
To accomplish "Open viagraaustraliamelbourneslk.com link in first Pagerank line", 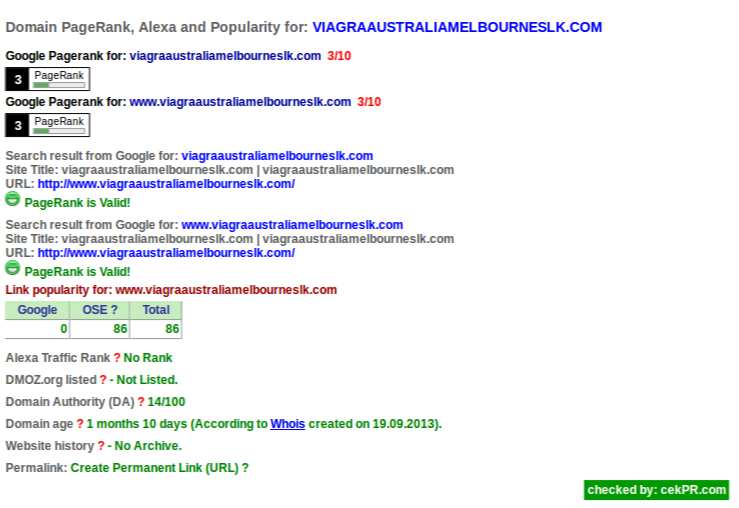I will 225,56.
